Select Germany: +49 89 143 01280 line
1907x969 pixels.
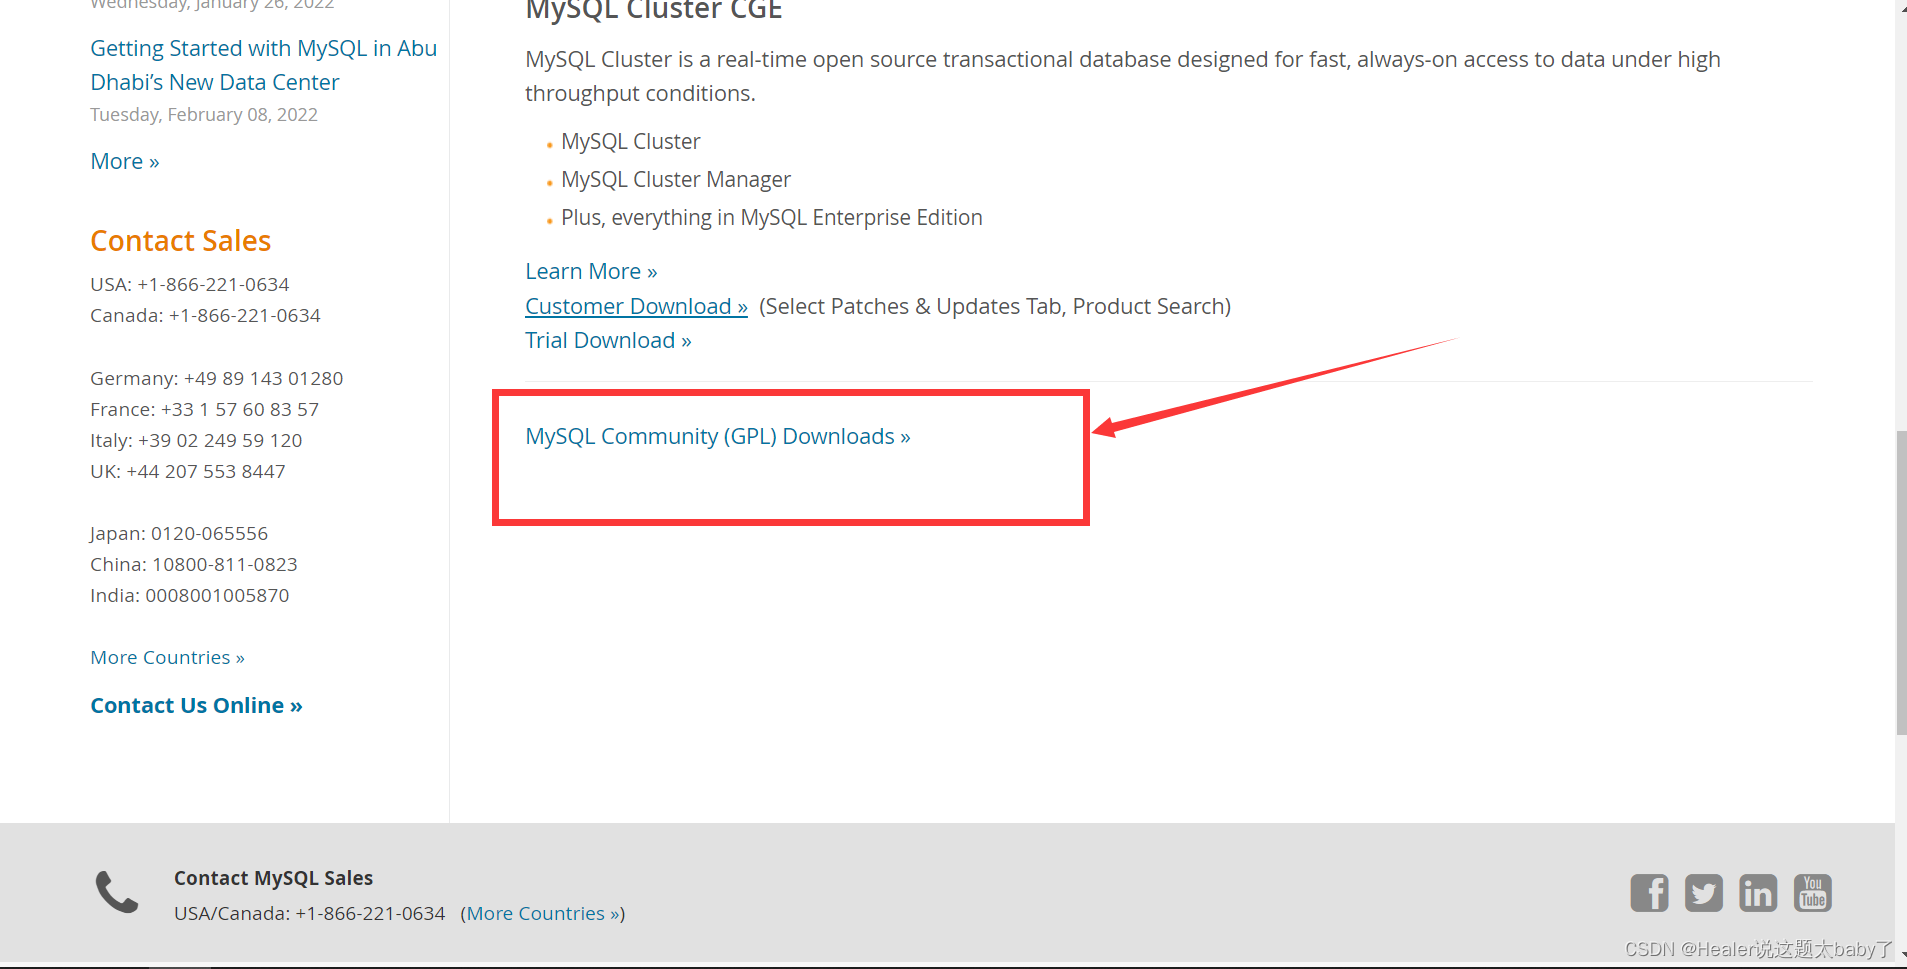click(x=216, y=378)
